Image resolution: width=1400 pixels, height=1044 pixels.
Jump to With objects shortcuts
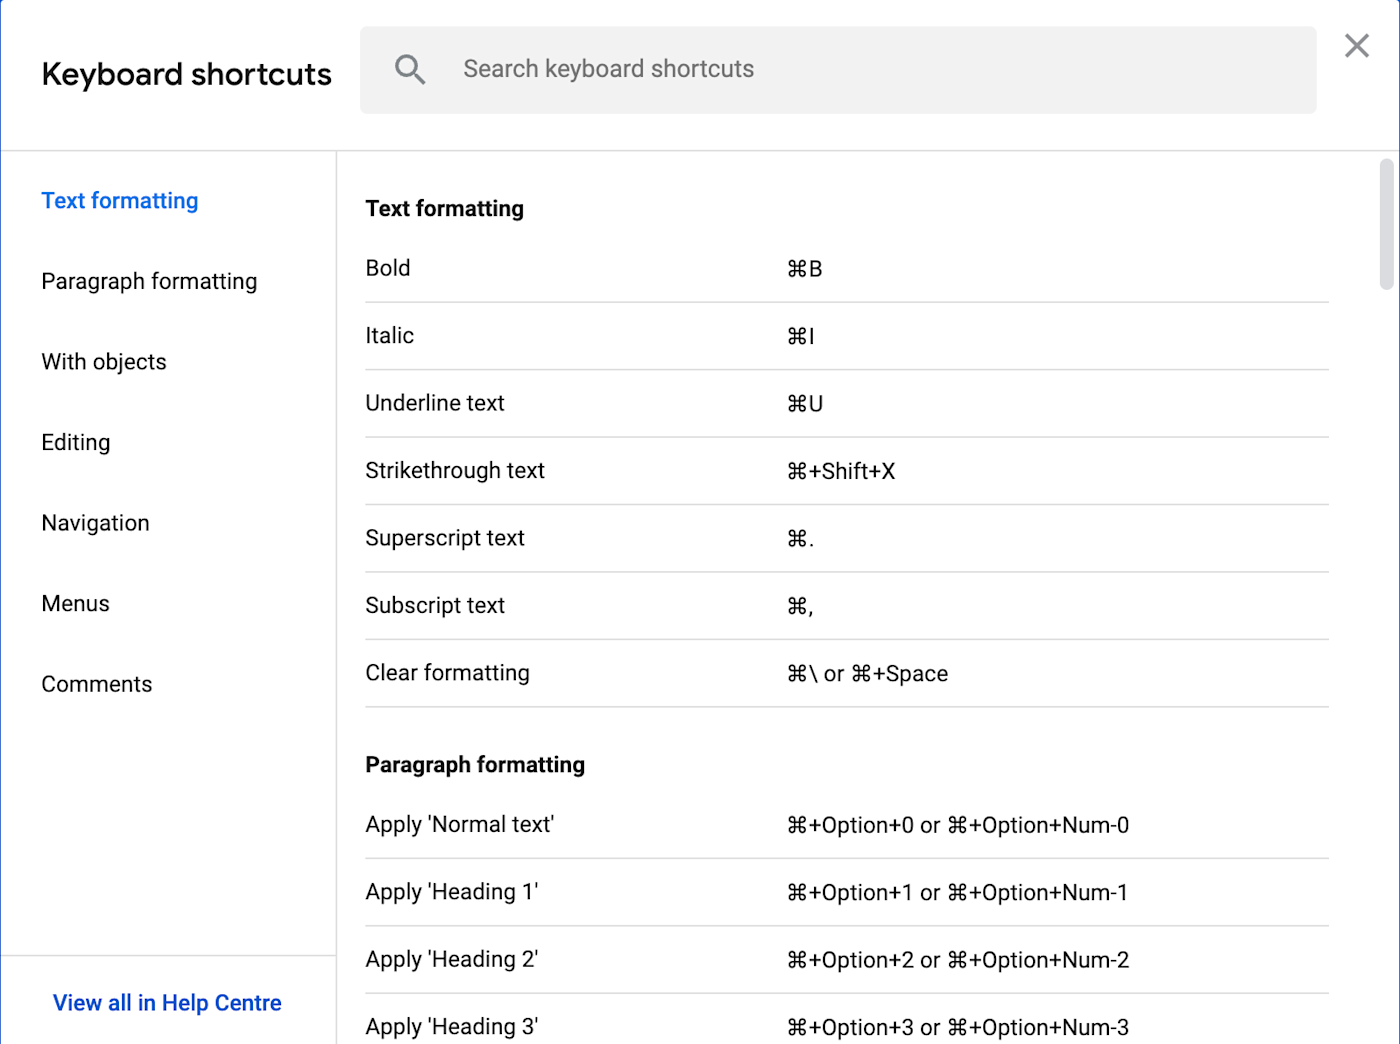pyautogui.click(x=104, y=362)
